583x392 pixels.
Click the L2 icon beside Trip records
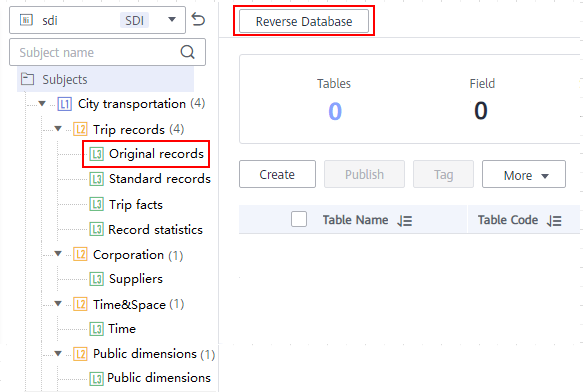click(x=80, y=129)
